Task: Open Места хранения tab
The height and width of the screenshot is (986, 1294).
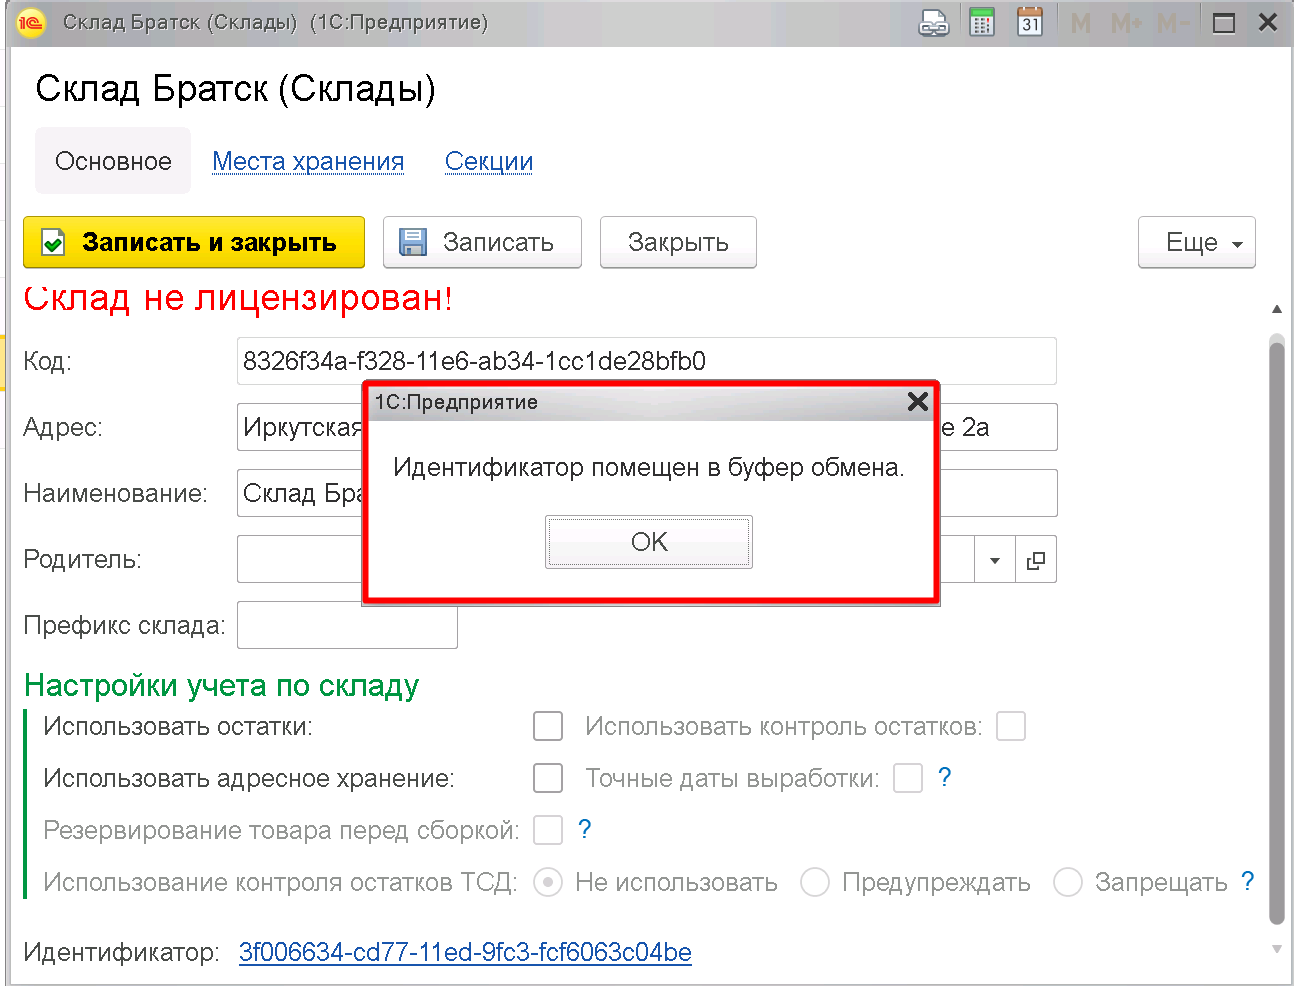Action: 308,161
